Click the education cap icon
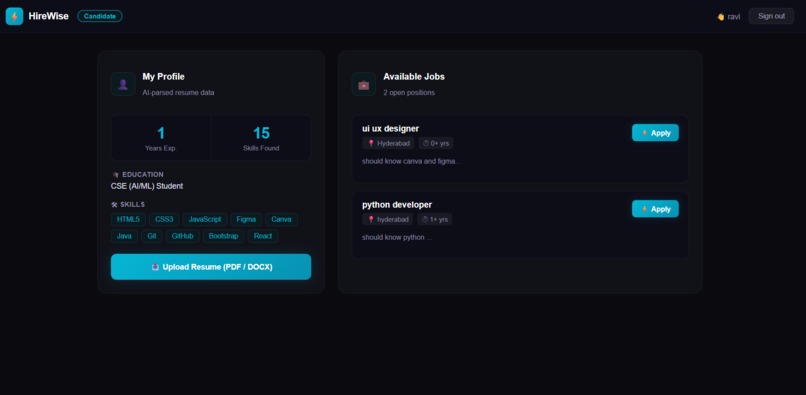 click(x=115, y=175)
